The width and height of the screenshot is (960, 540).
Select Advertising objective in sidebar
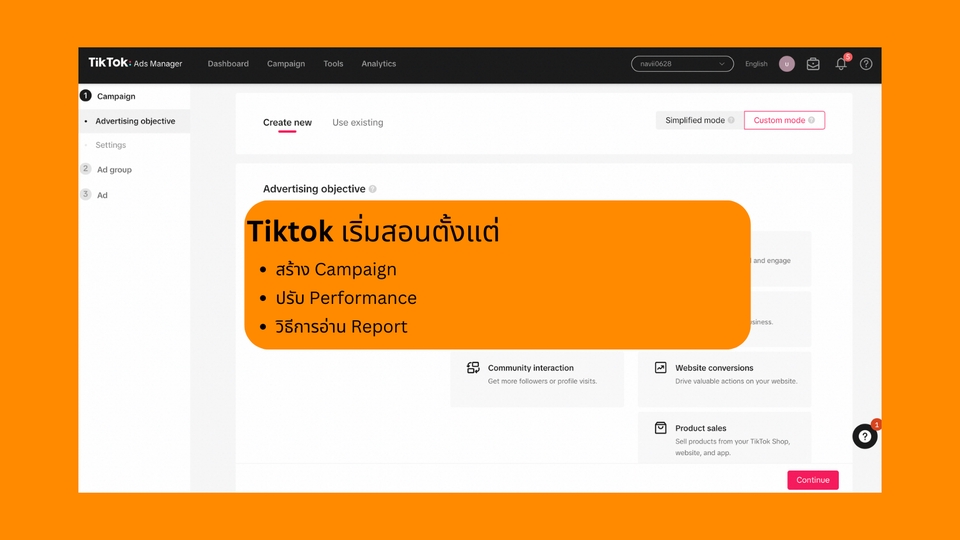tap(135, 121)
